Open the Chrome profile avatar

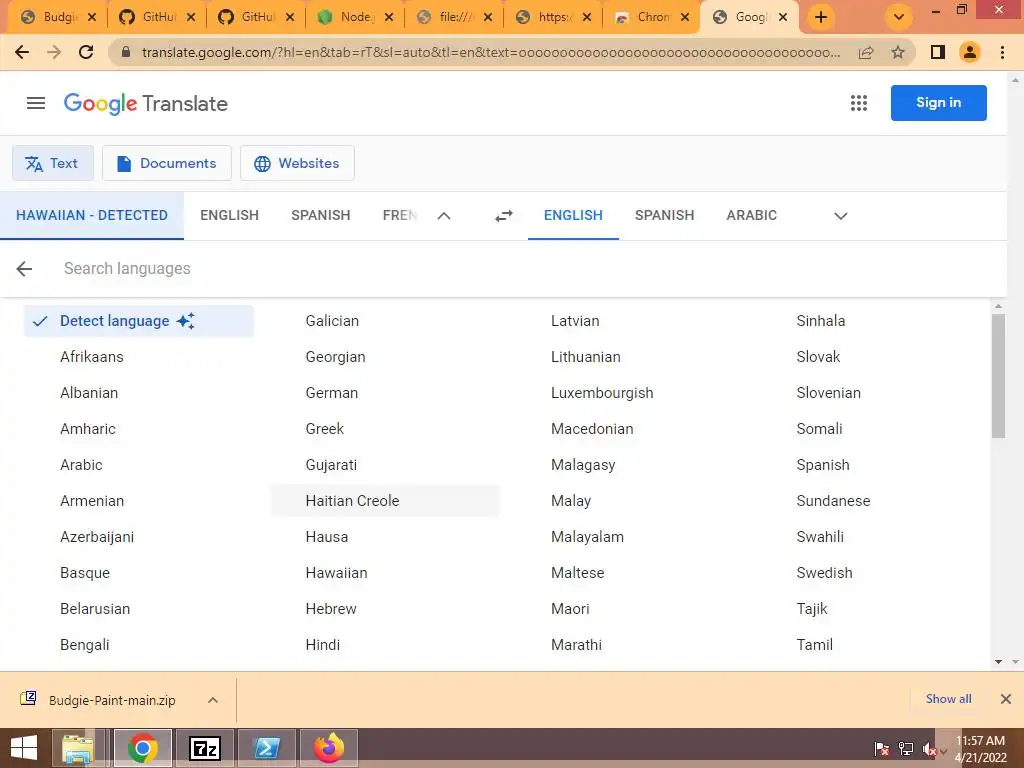(970, 52)
